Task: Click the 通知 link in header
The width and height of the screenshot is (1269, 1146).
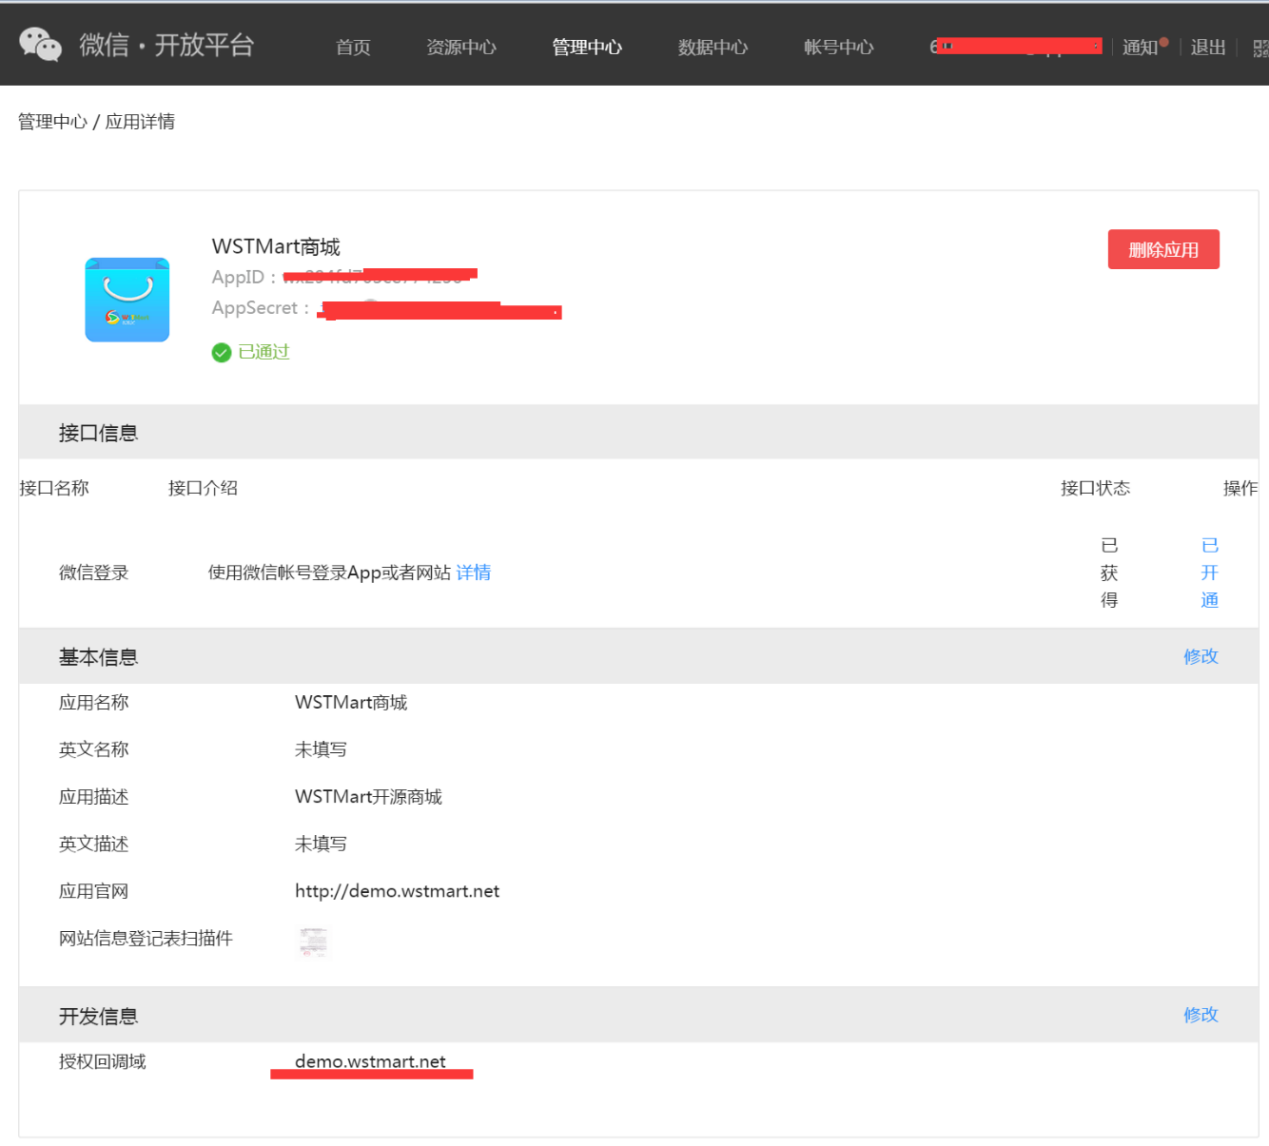Action: point(1140,47)
